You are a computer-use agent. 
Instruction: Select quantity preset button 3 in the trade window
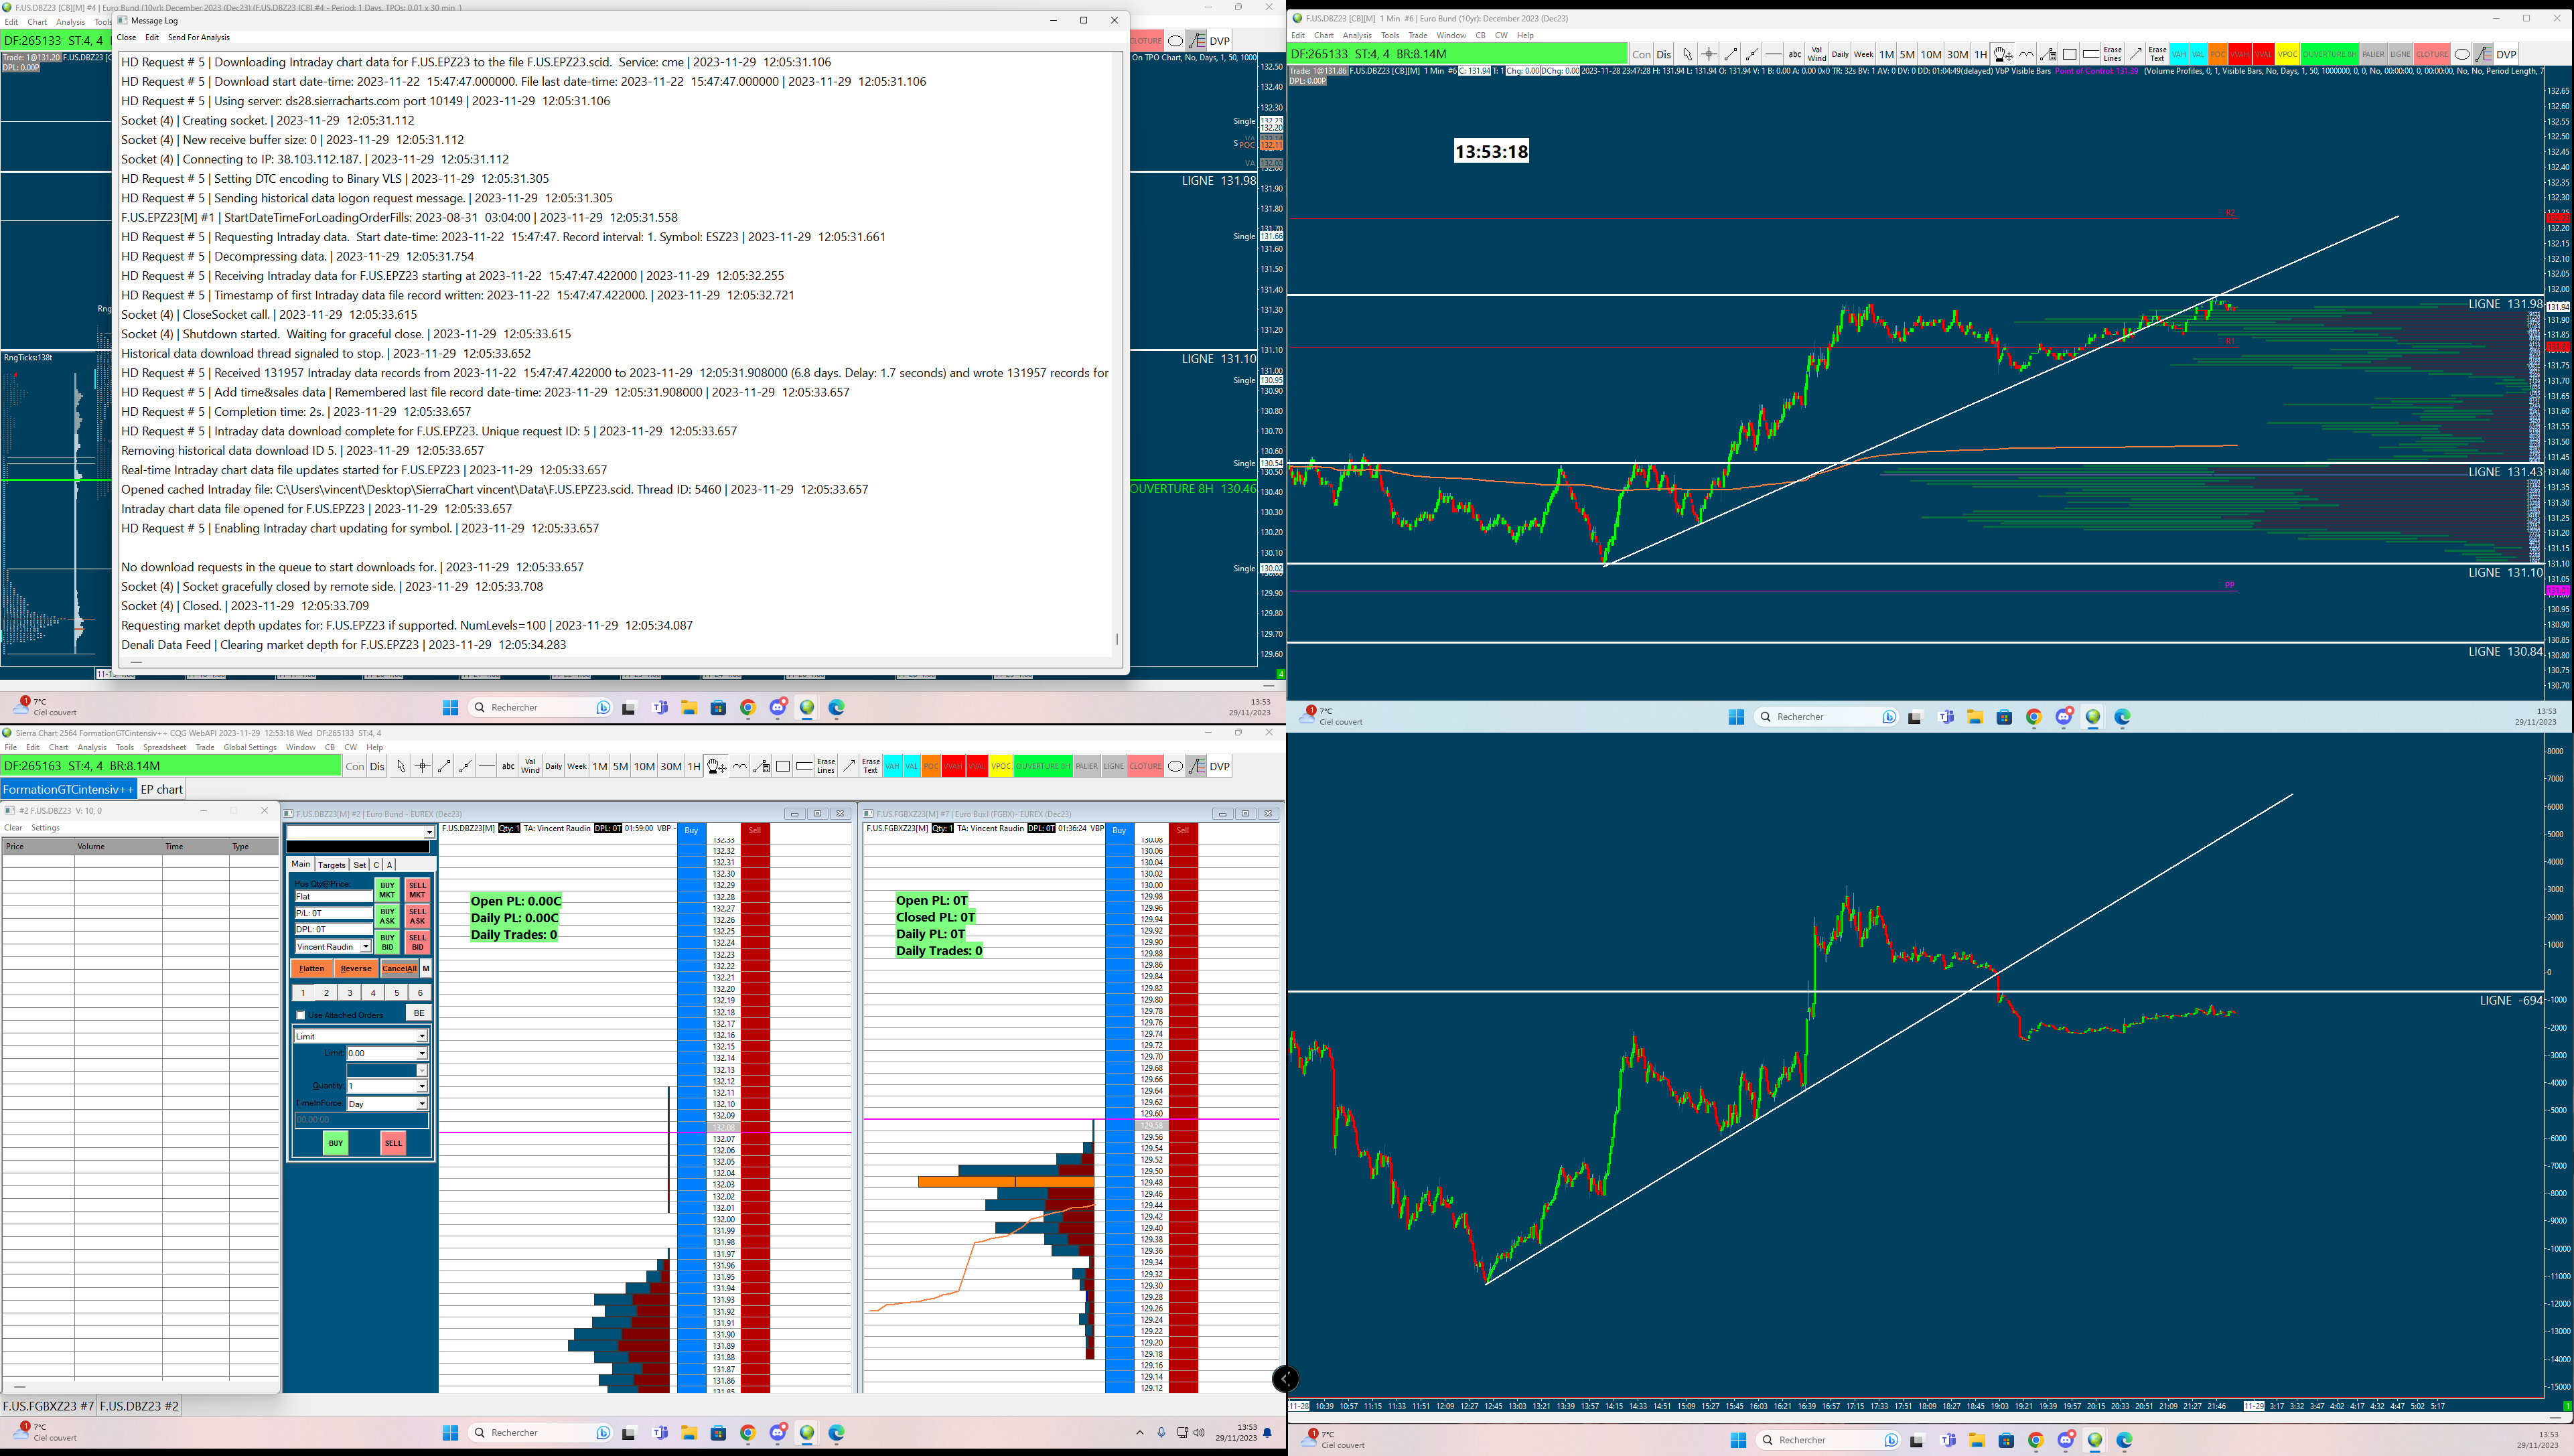pos(350,993)
